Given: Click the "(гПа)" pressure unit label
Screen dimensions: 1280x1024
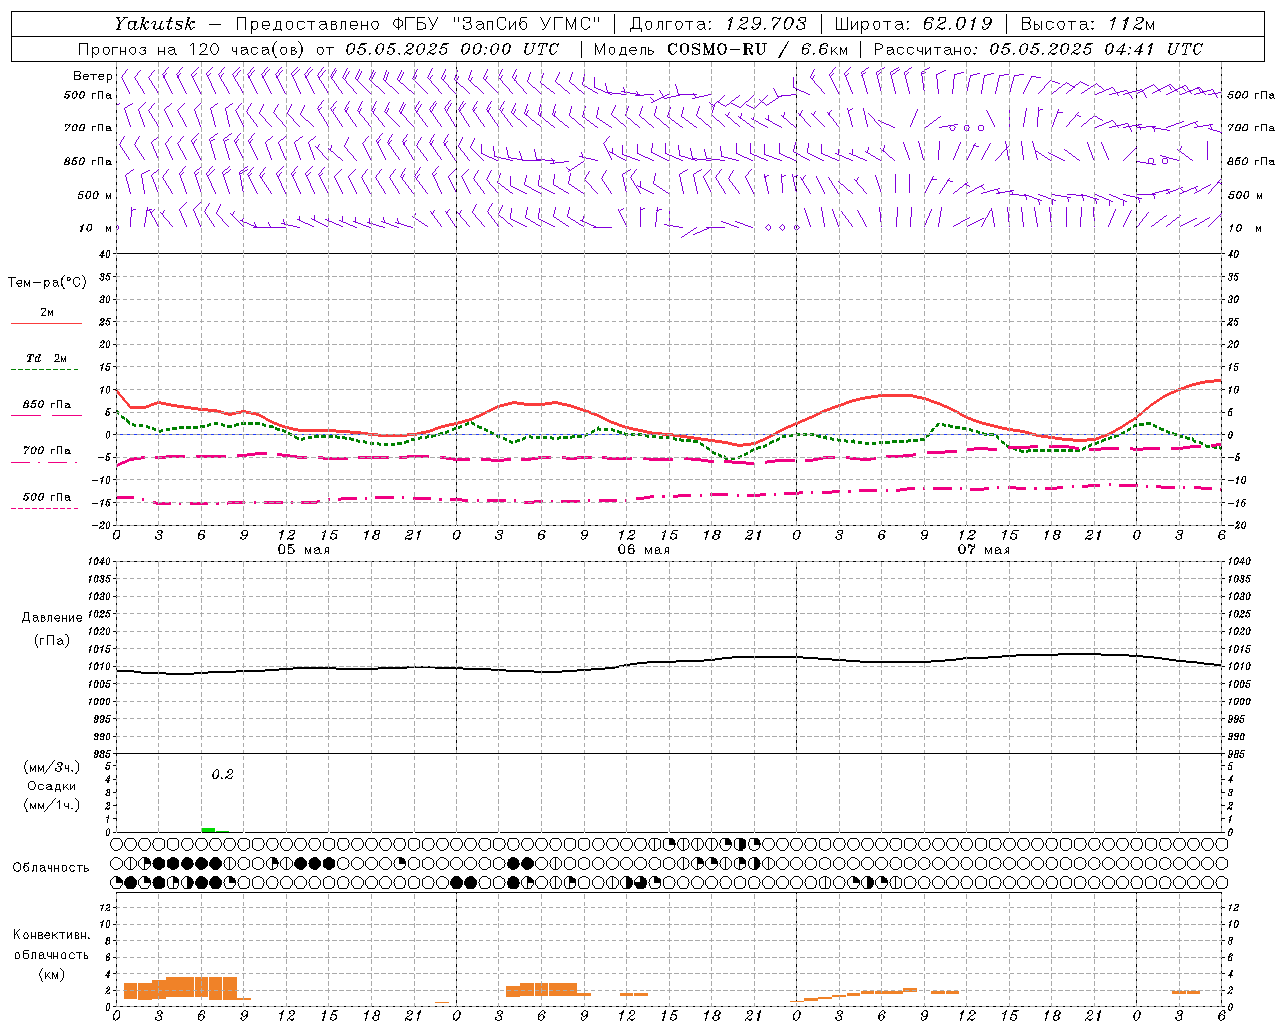Looking at the screenshot, I should pos(52,641).
